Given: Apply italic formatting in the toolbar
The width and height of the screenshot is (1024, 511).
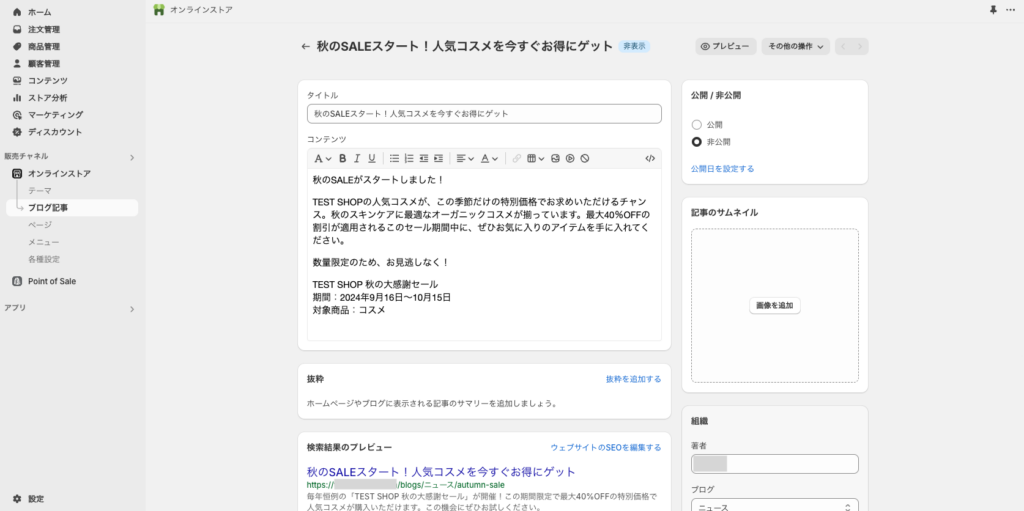Looking at the screenshot, I should [357, 158].
